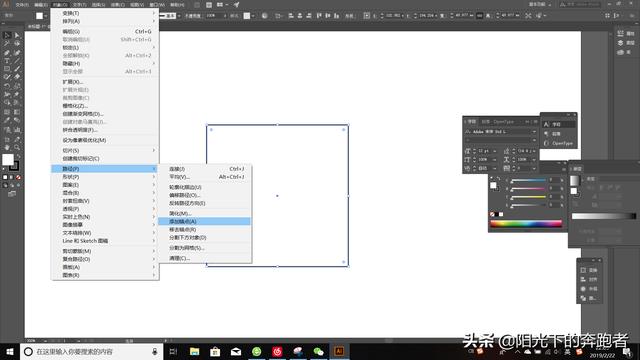Activate the Stroke swatch in toolbox
The height and width of the screenshot is (360, 640).
click(15, 166)
